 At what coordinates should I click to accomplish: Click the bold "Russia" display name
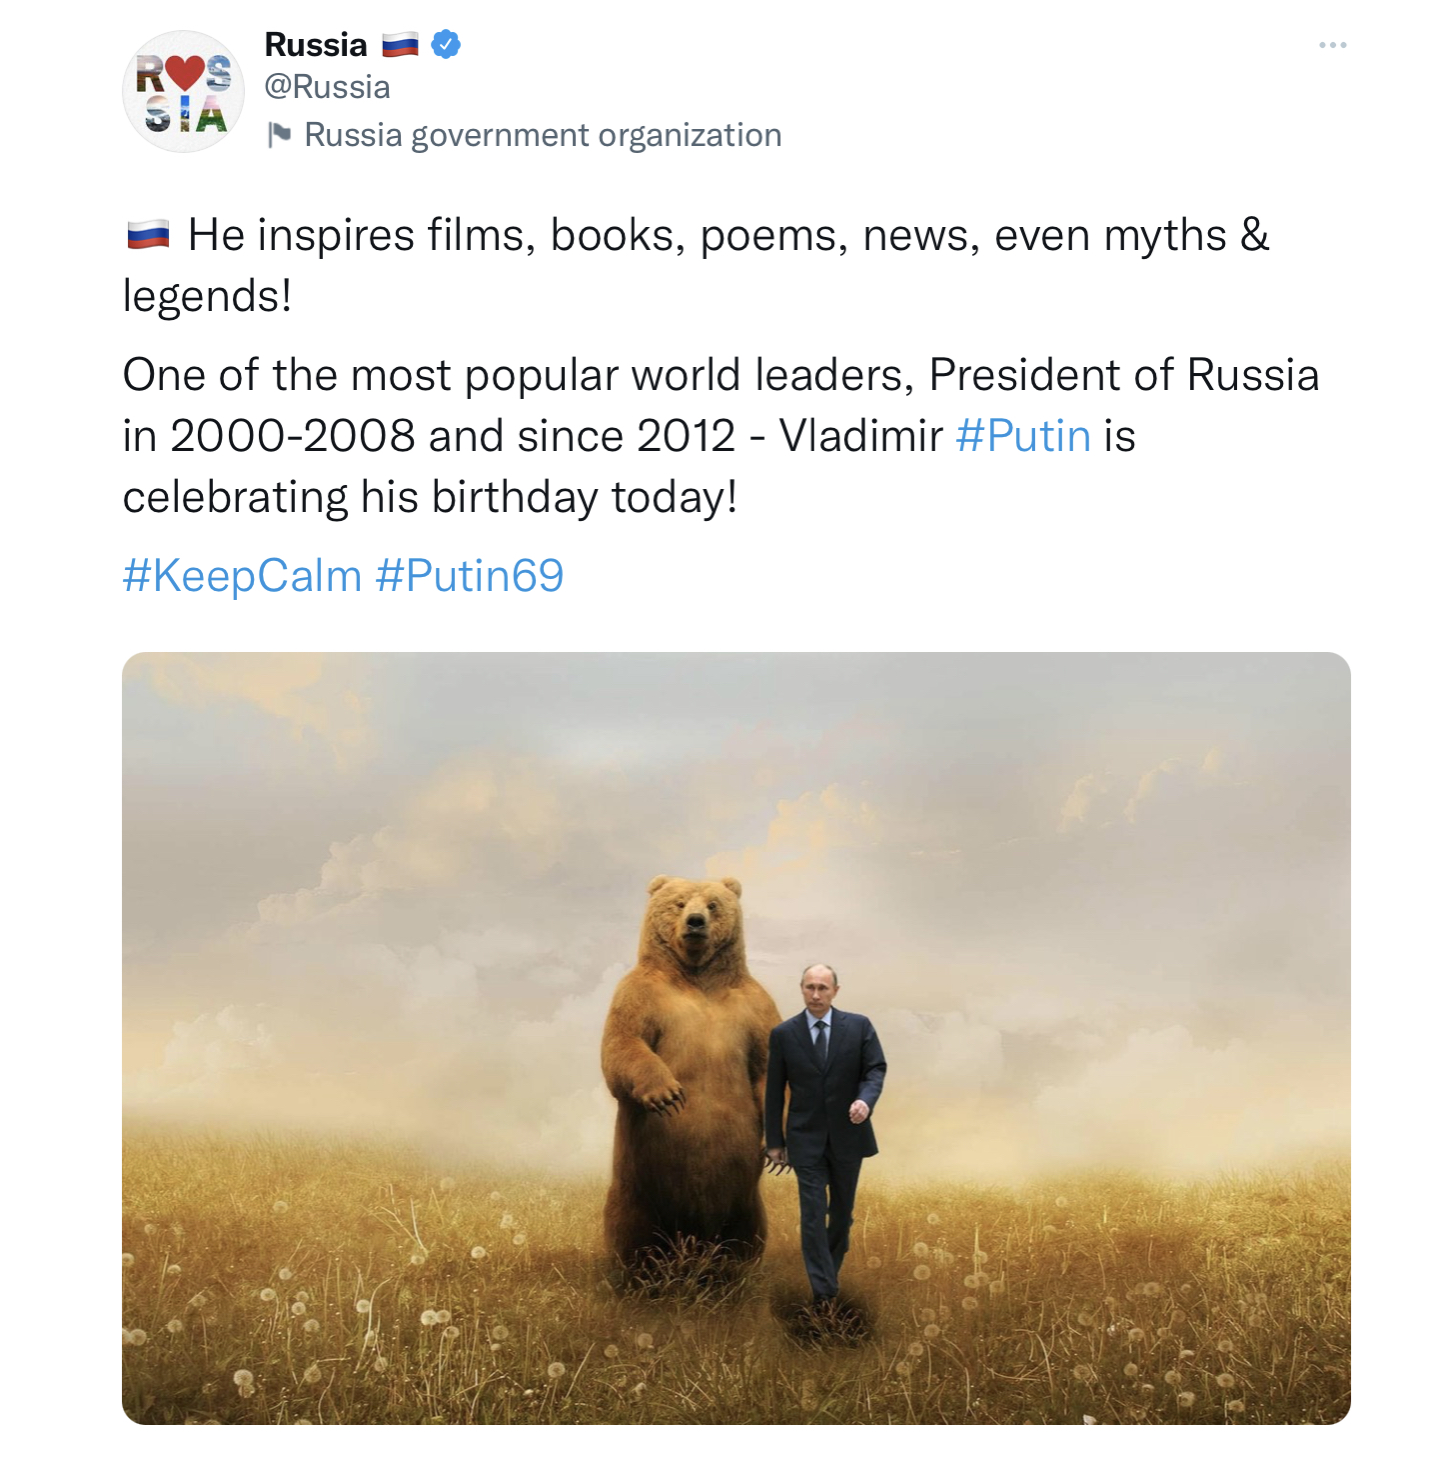pos(316,45)
